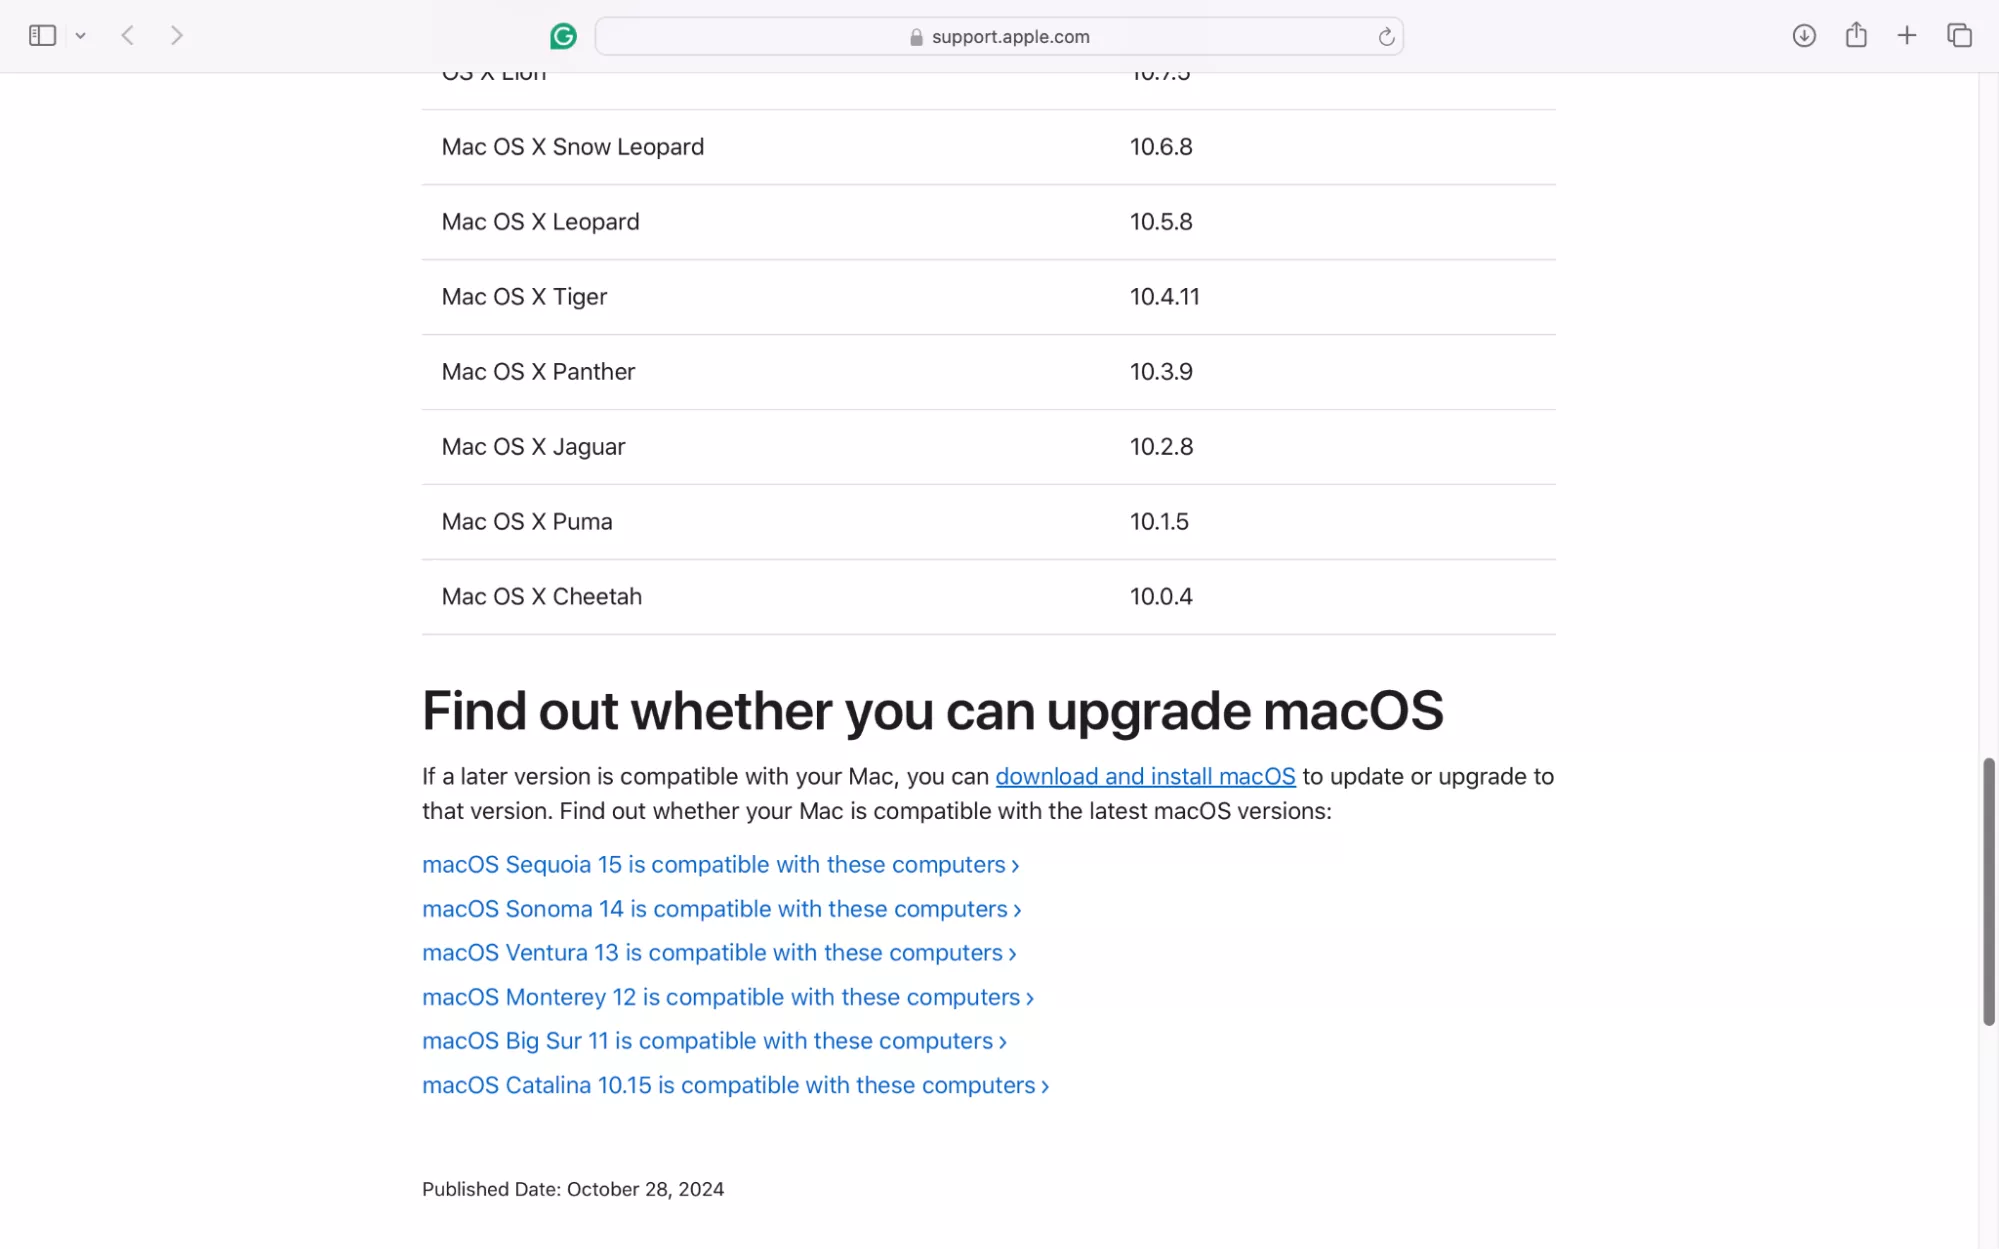This screenshot has width=1999, height=1250.
Task: Open the sidebar options dropdown arrow
Action: pos(81,36)
